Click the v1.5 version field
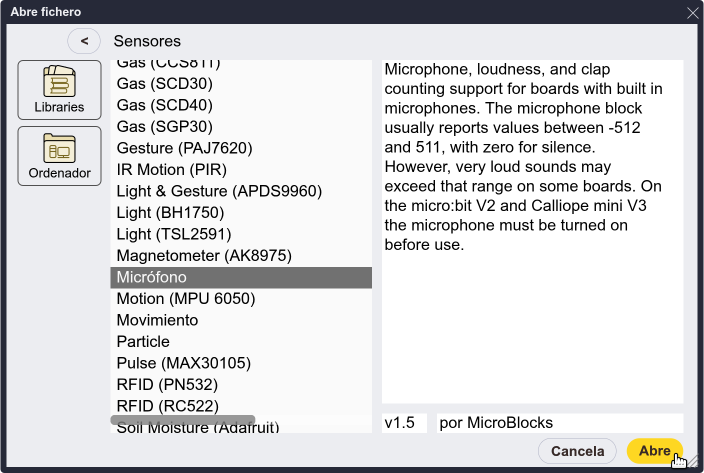Screen dimensions: 704x473 [x=404, y=423]
